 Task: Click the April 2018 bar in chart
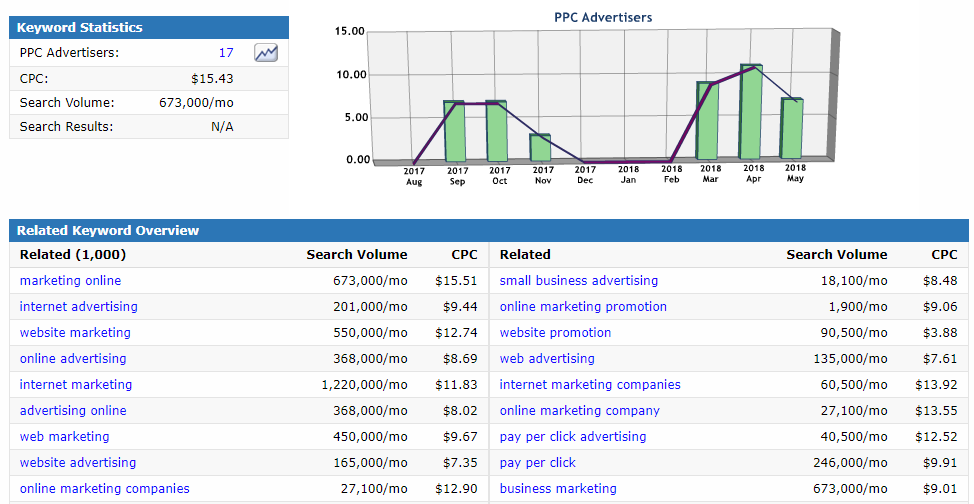coord(750,112)
